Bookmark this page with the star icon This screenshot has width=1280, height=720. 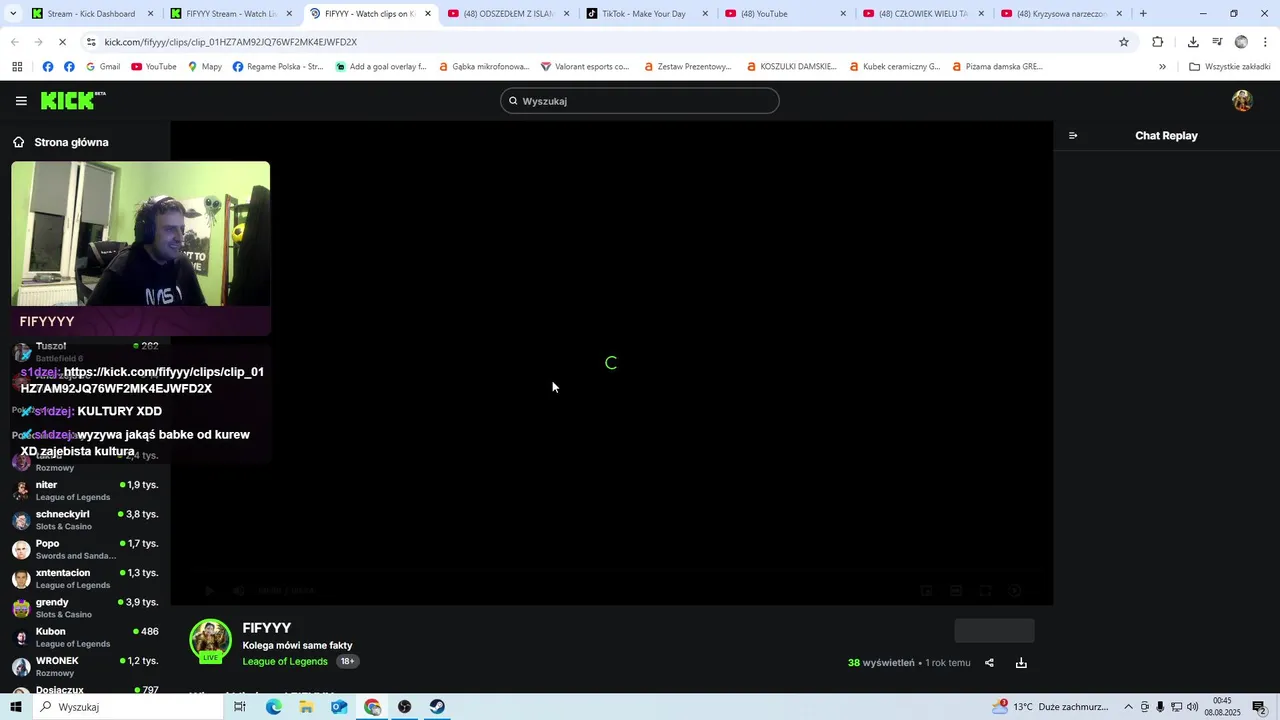click(1124, 42)
